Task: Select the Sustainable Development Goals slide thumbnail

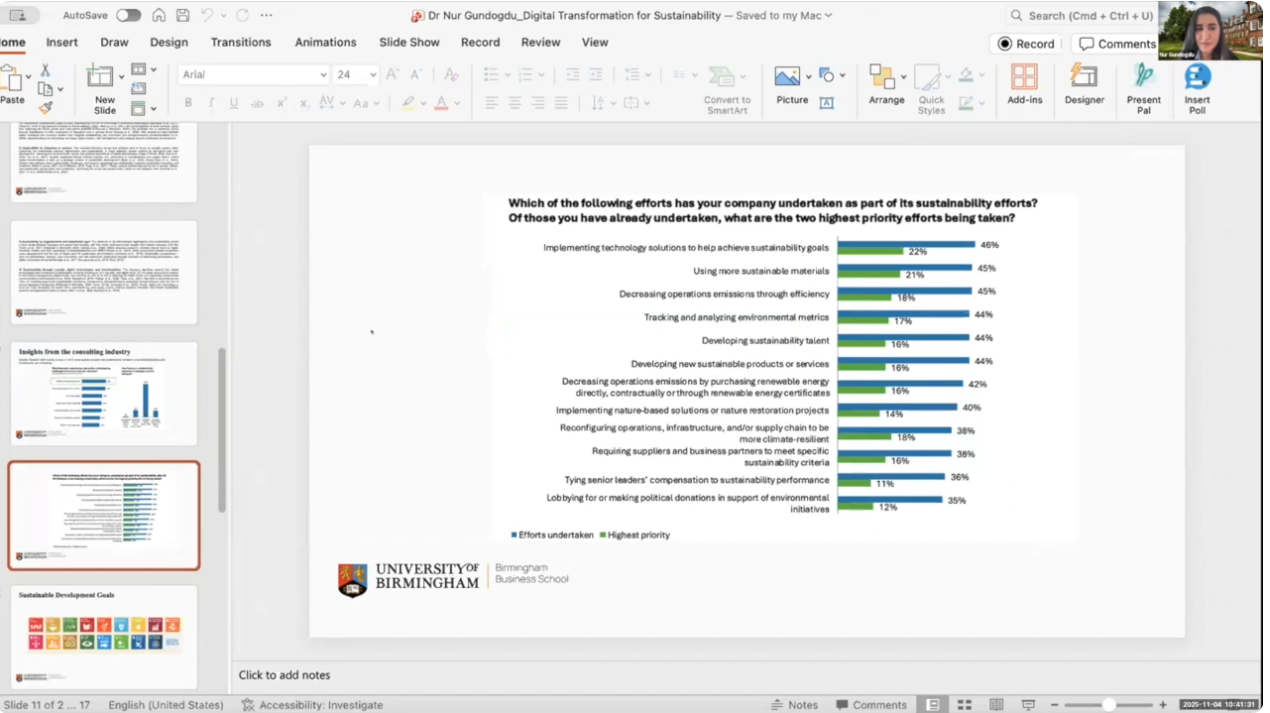Action: pyautogui.click(x=104, y=637)
